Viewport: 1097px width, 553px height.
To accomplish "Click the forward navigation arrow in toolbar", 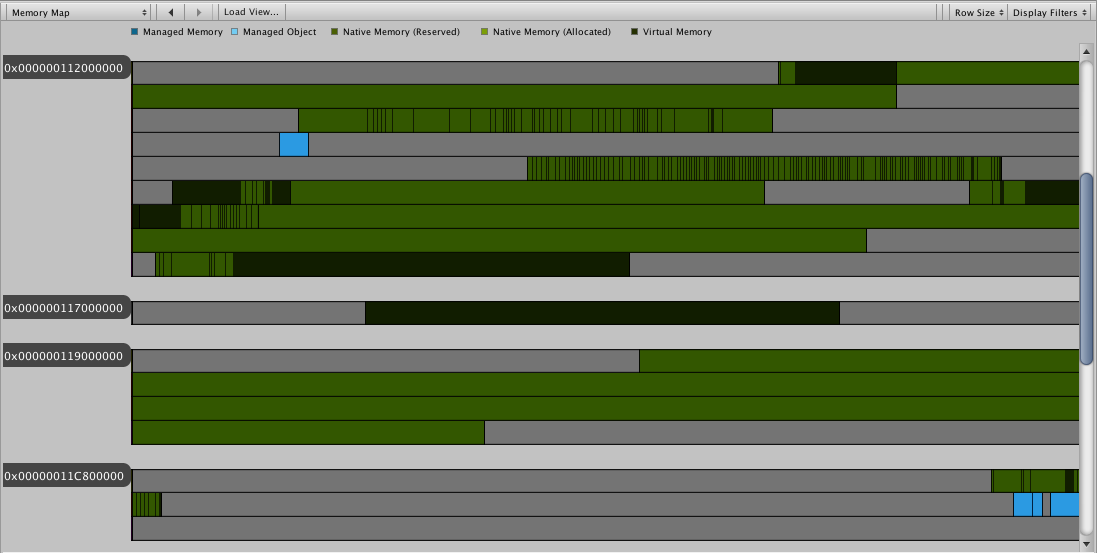I will click(199, 12).
